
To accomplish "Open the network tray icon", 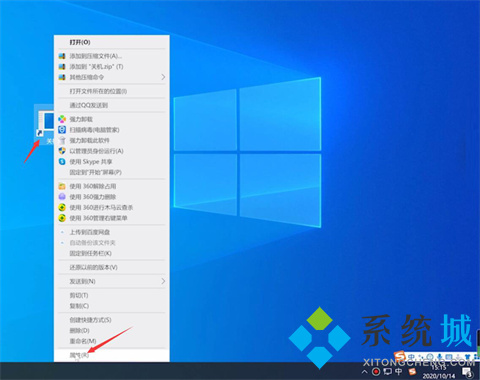I will tap(387, 371).
